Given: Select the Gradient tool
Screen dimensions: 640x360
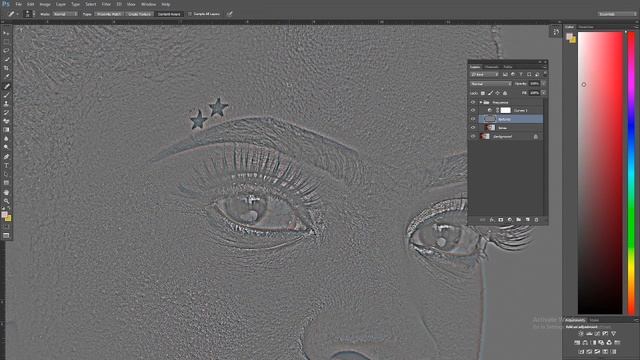Looking at the screenshot, I should (6, 130).
